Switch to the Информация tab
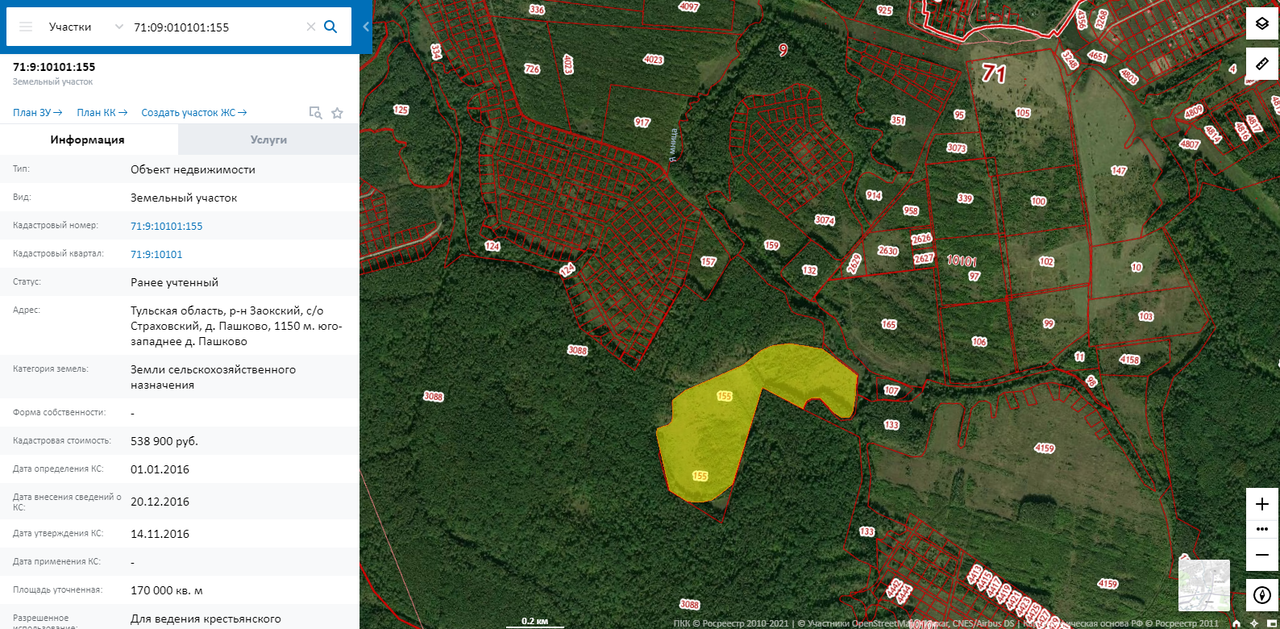 pyautogui.click(x=88, y=140)
